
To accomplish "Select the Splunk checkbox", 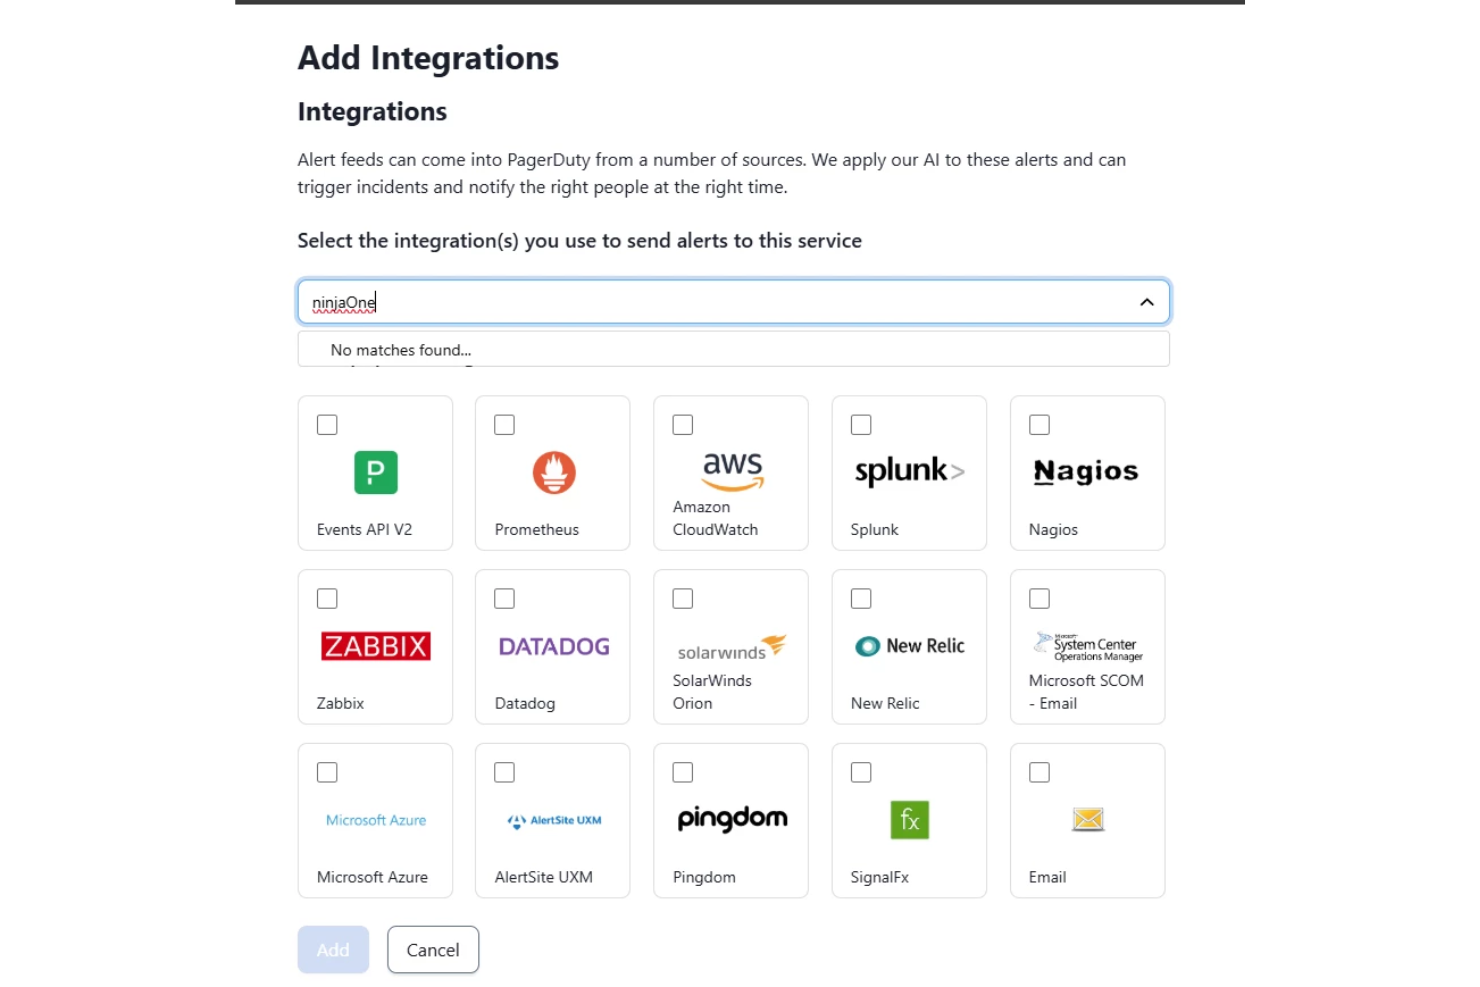I will click(x=861, y=425).
